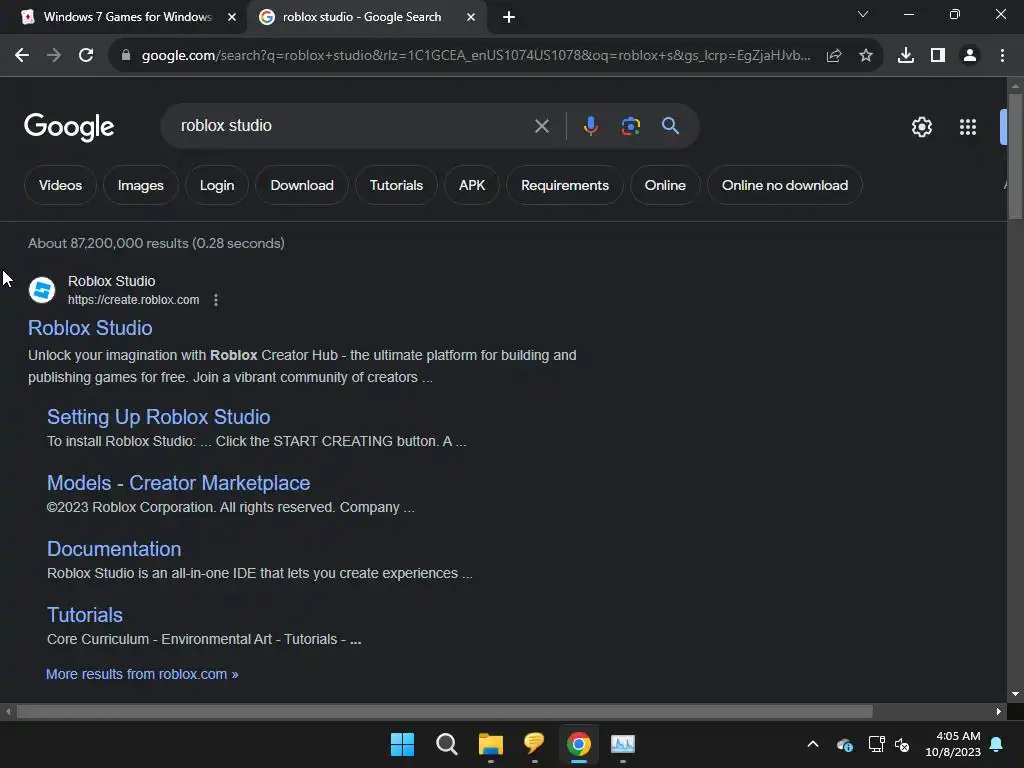Open the Roblox Studio result link
The image size is (1024, 768).
click(90, 328)
